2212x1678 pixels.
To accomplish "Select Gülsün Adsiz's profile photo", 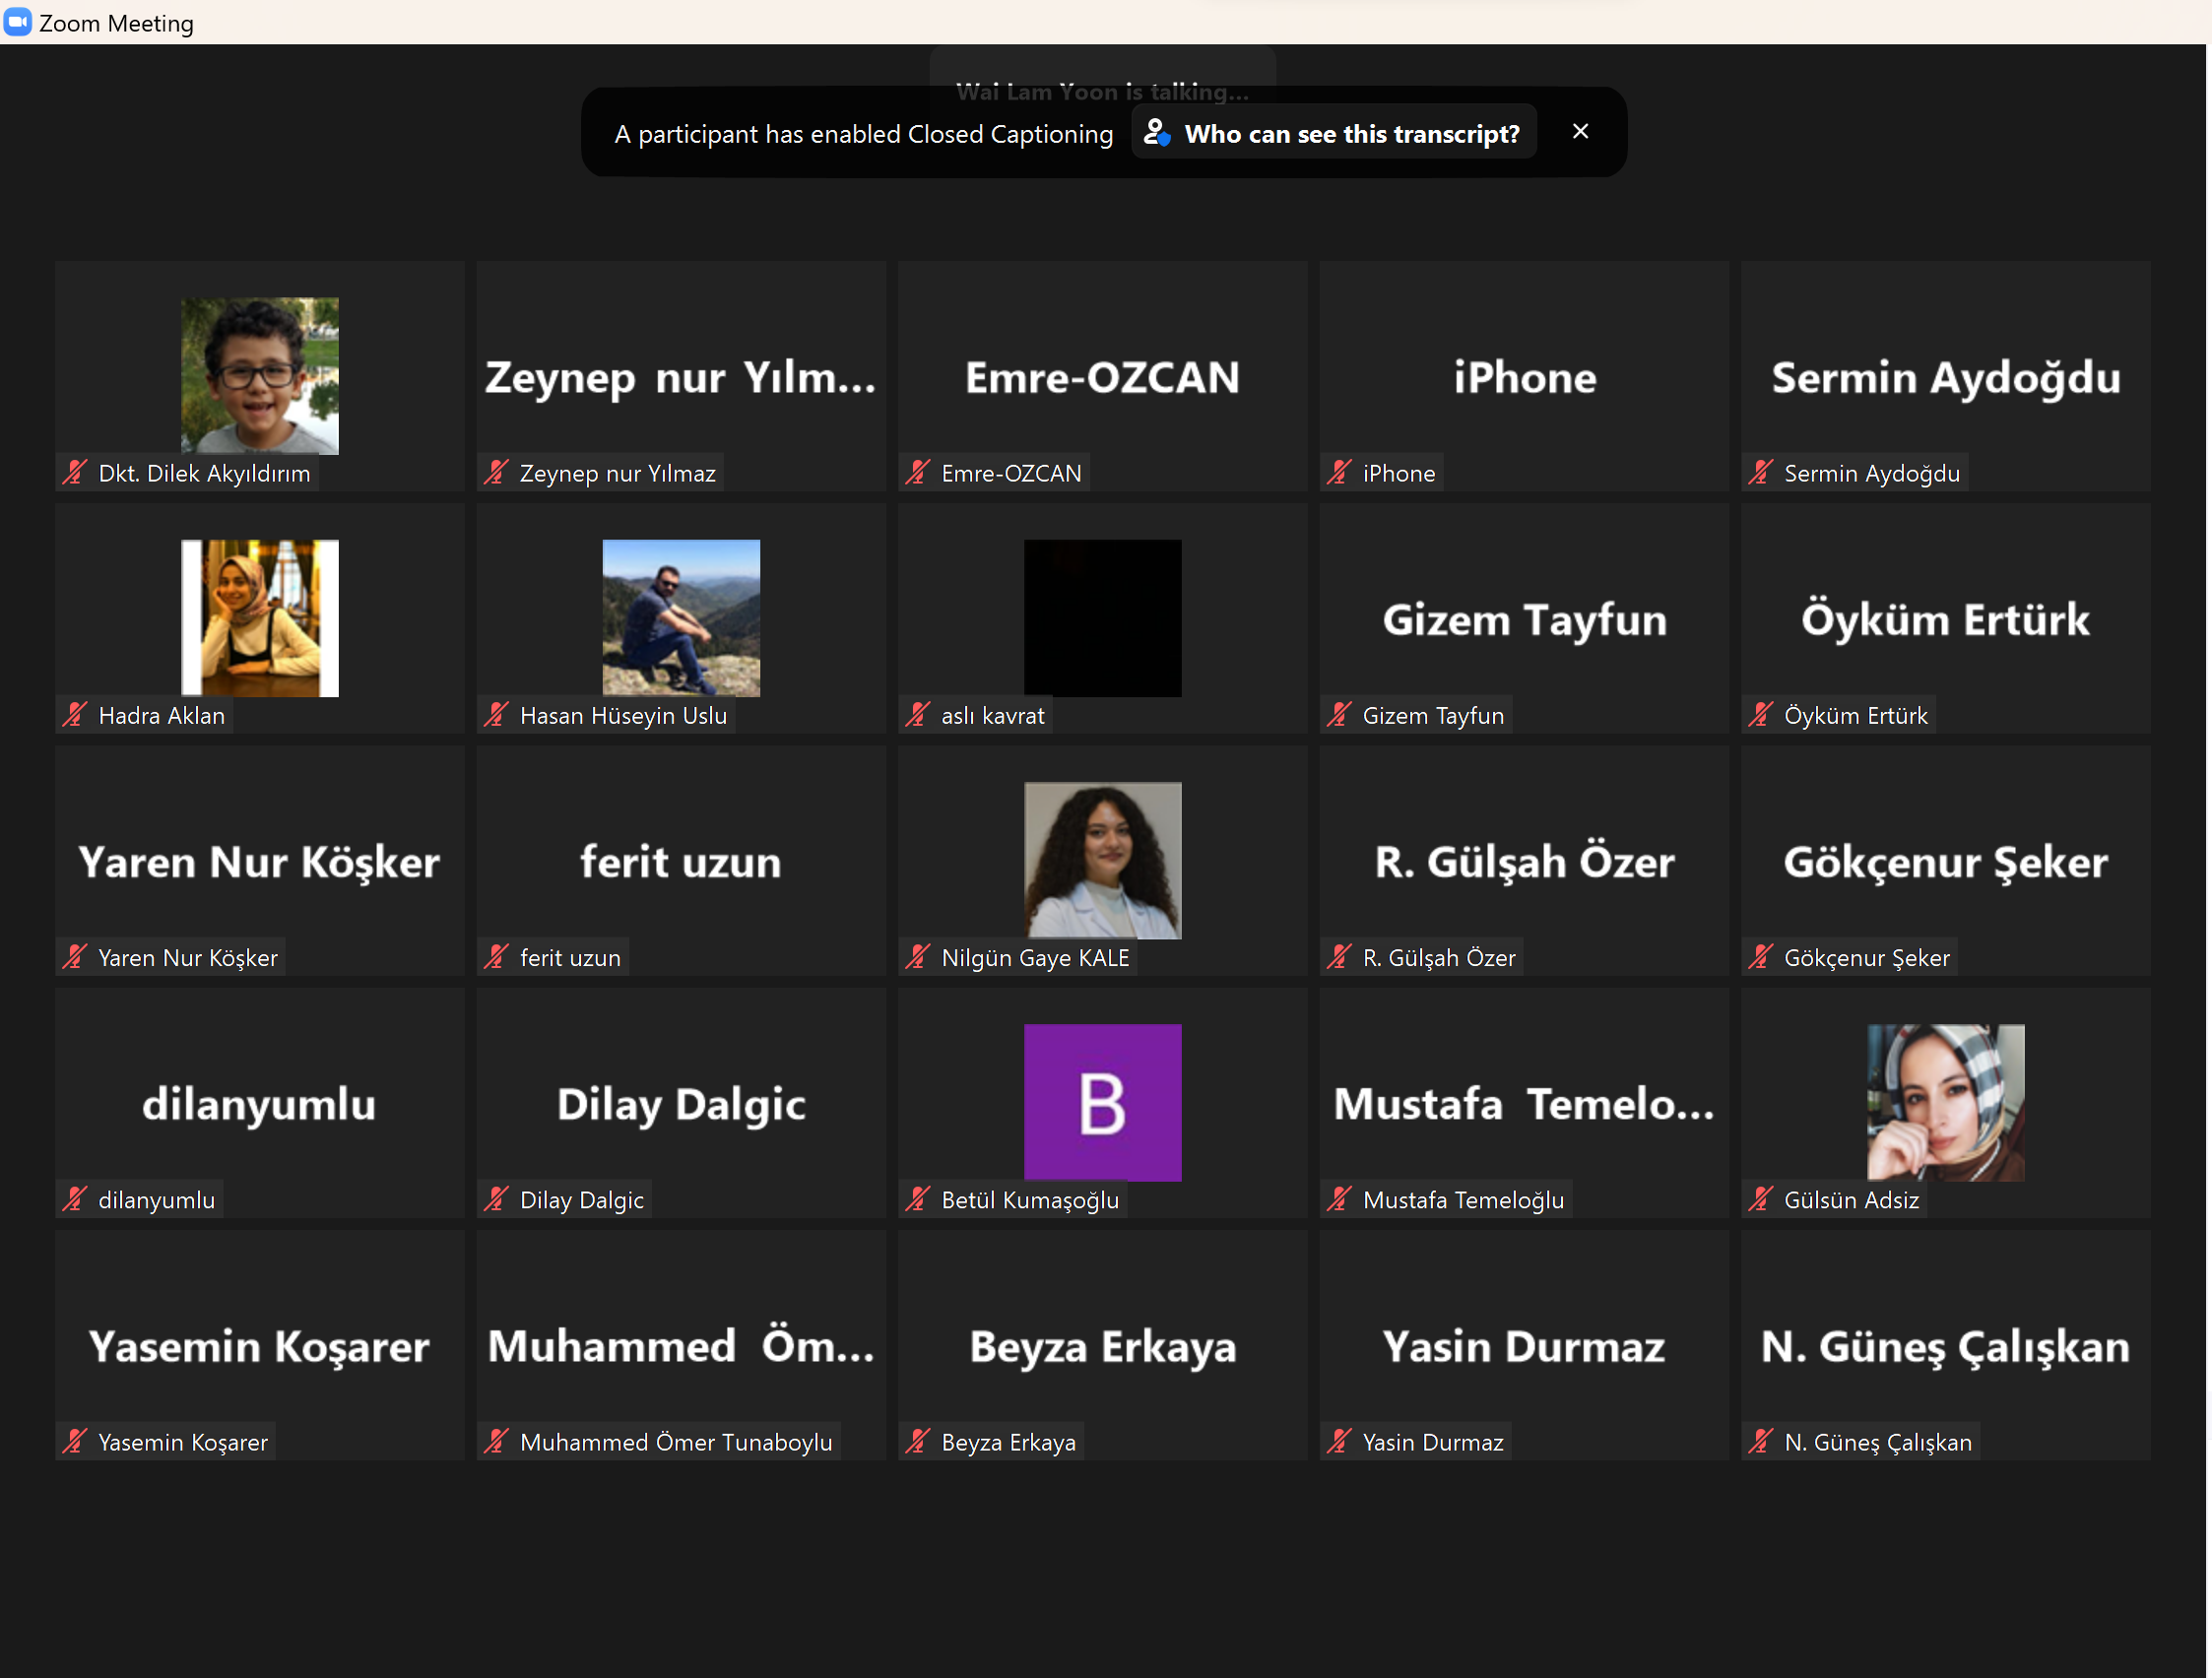I will (x=1945, y=1102).
